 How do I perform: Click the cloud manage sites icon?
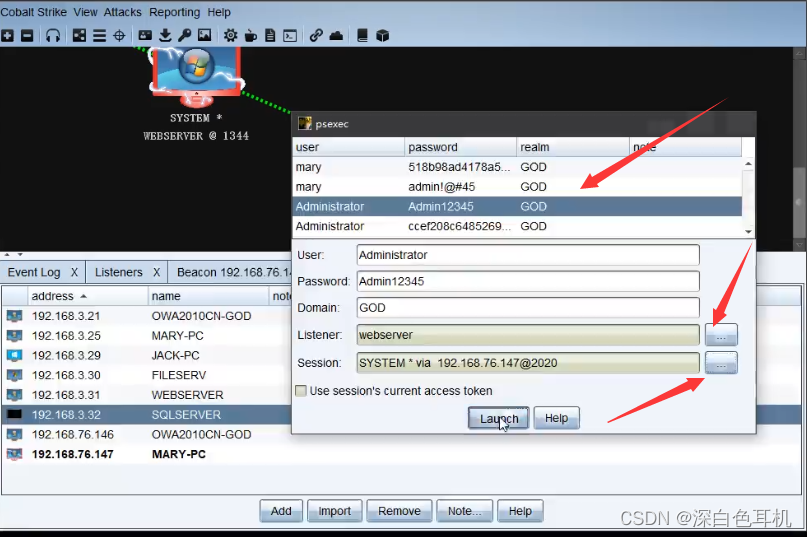[336, 36]
